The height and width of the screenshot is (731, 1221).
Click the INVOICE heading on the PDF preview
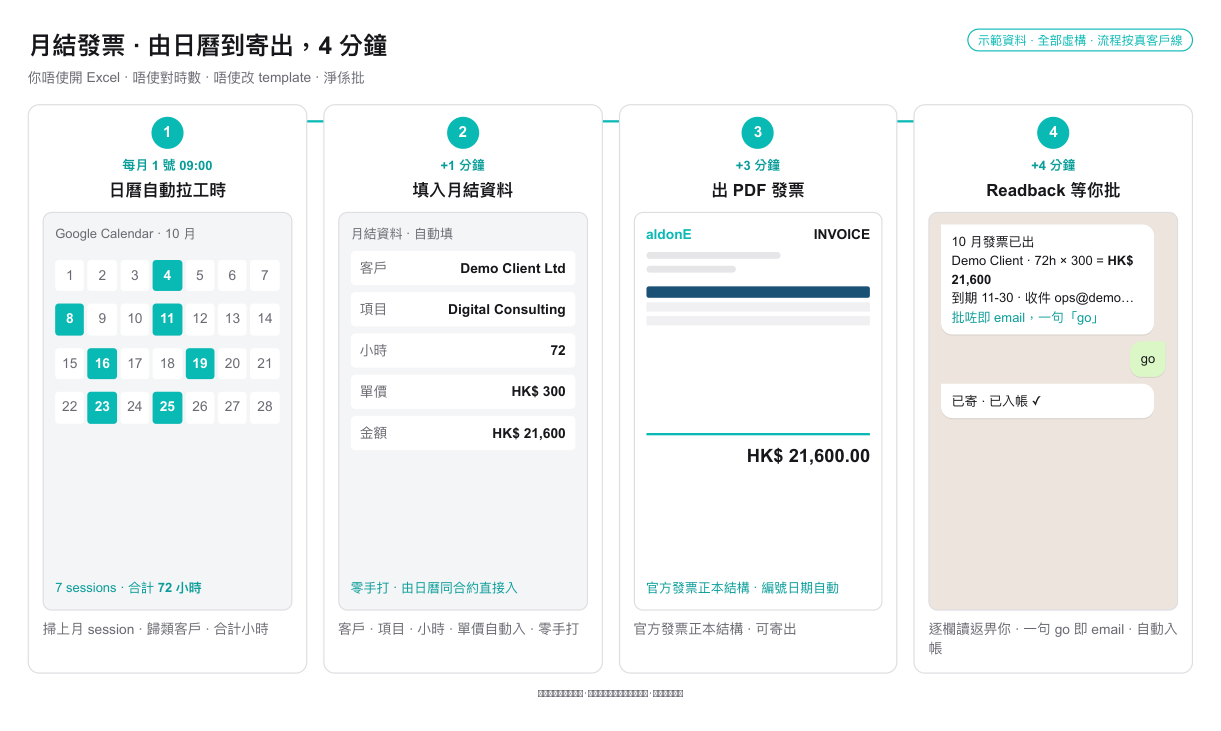[x=842, y=234]
